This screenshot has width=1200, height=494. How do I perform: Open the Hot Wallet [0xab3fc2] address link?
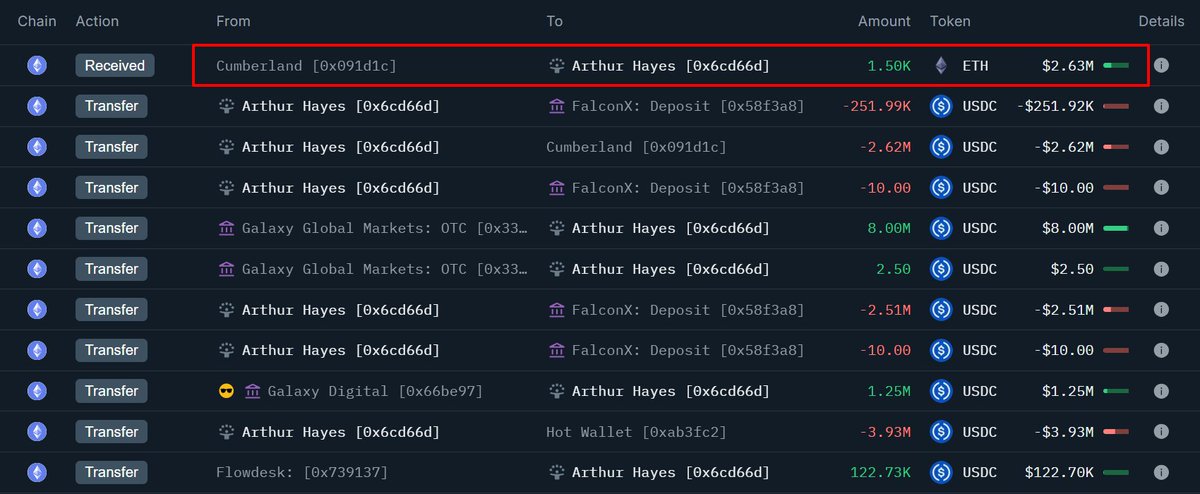pos(636,432)
